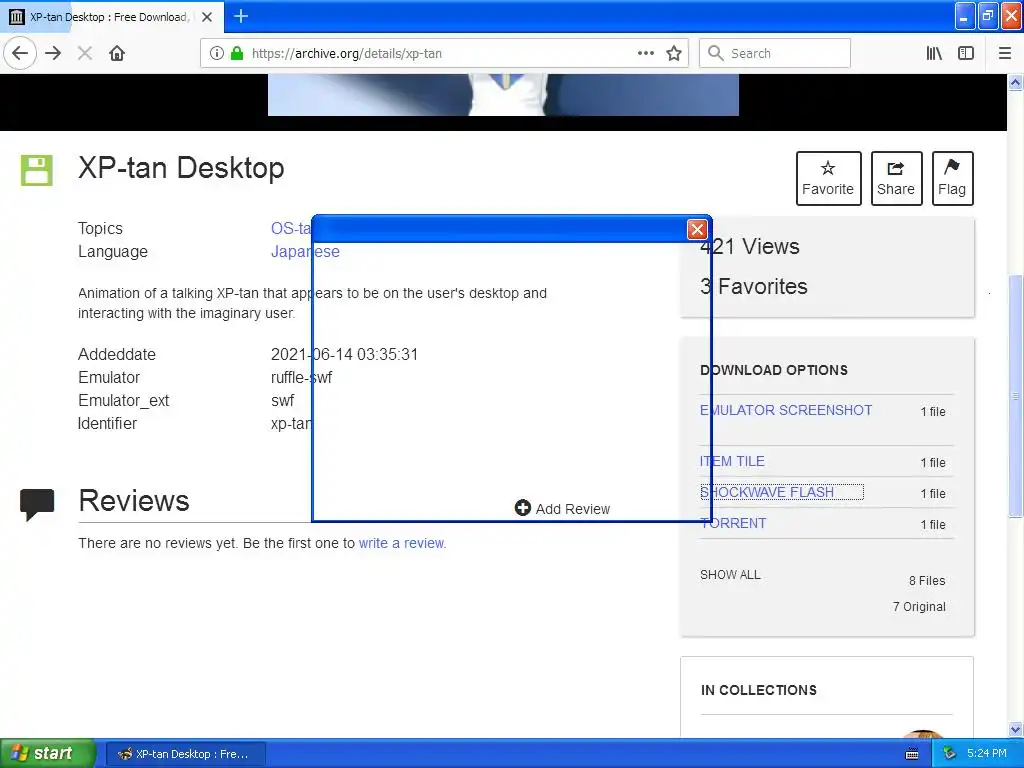Focus the Firefox Search box

tap(775, 54)
